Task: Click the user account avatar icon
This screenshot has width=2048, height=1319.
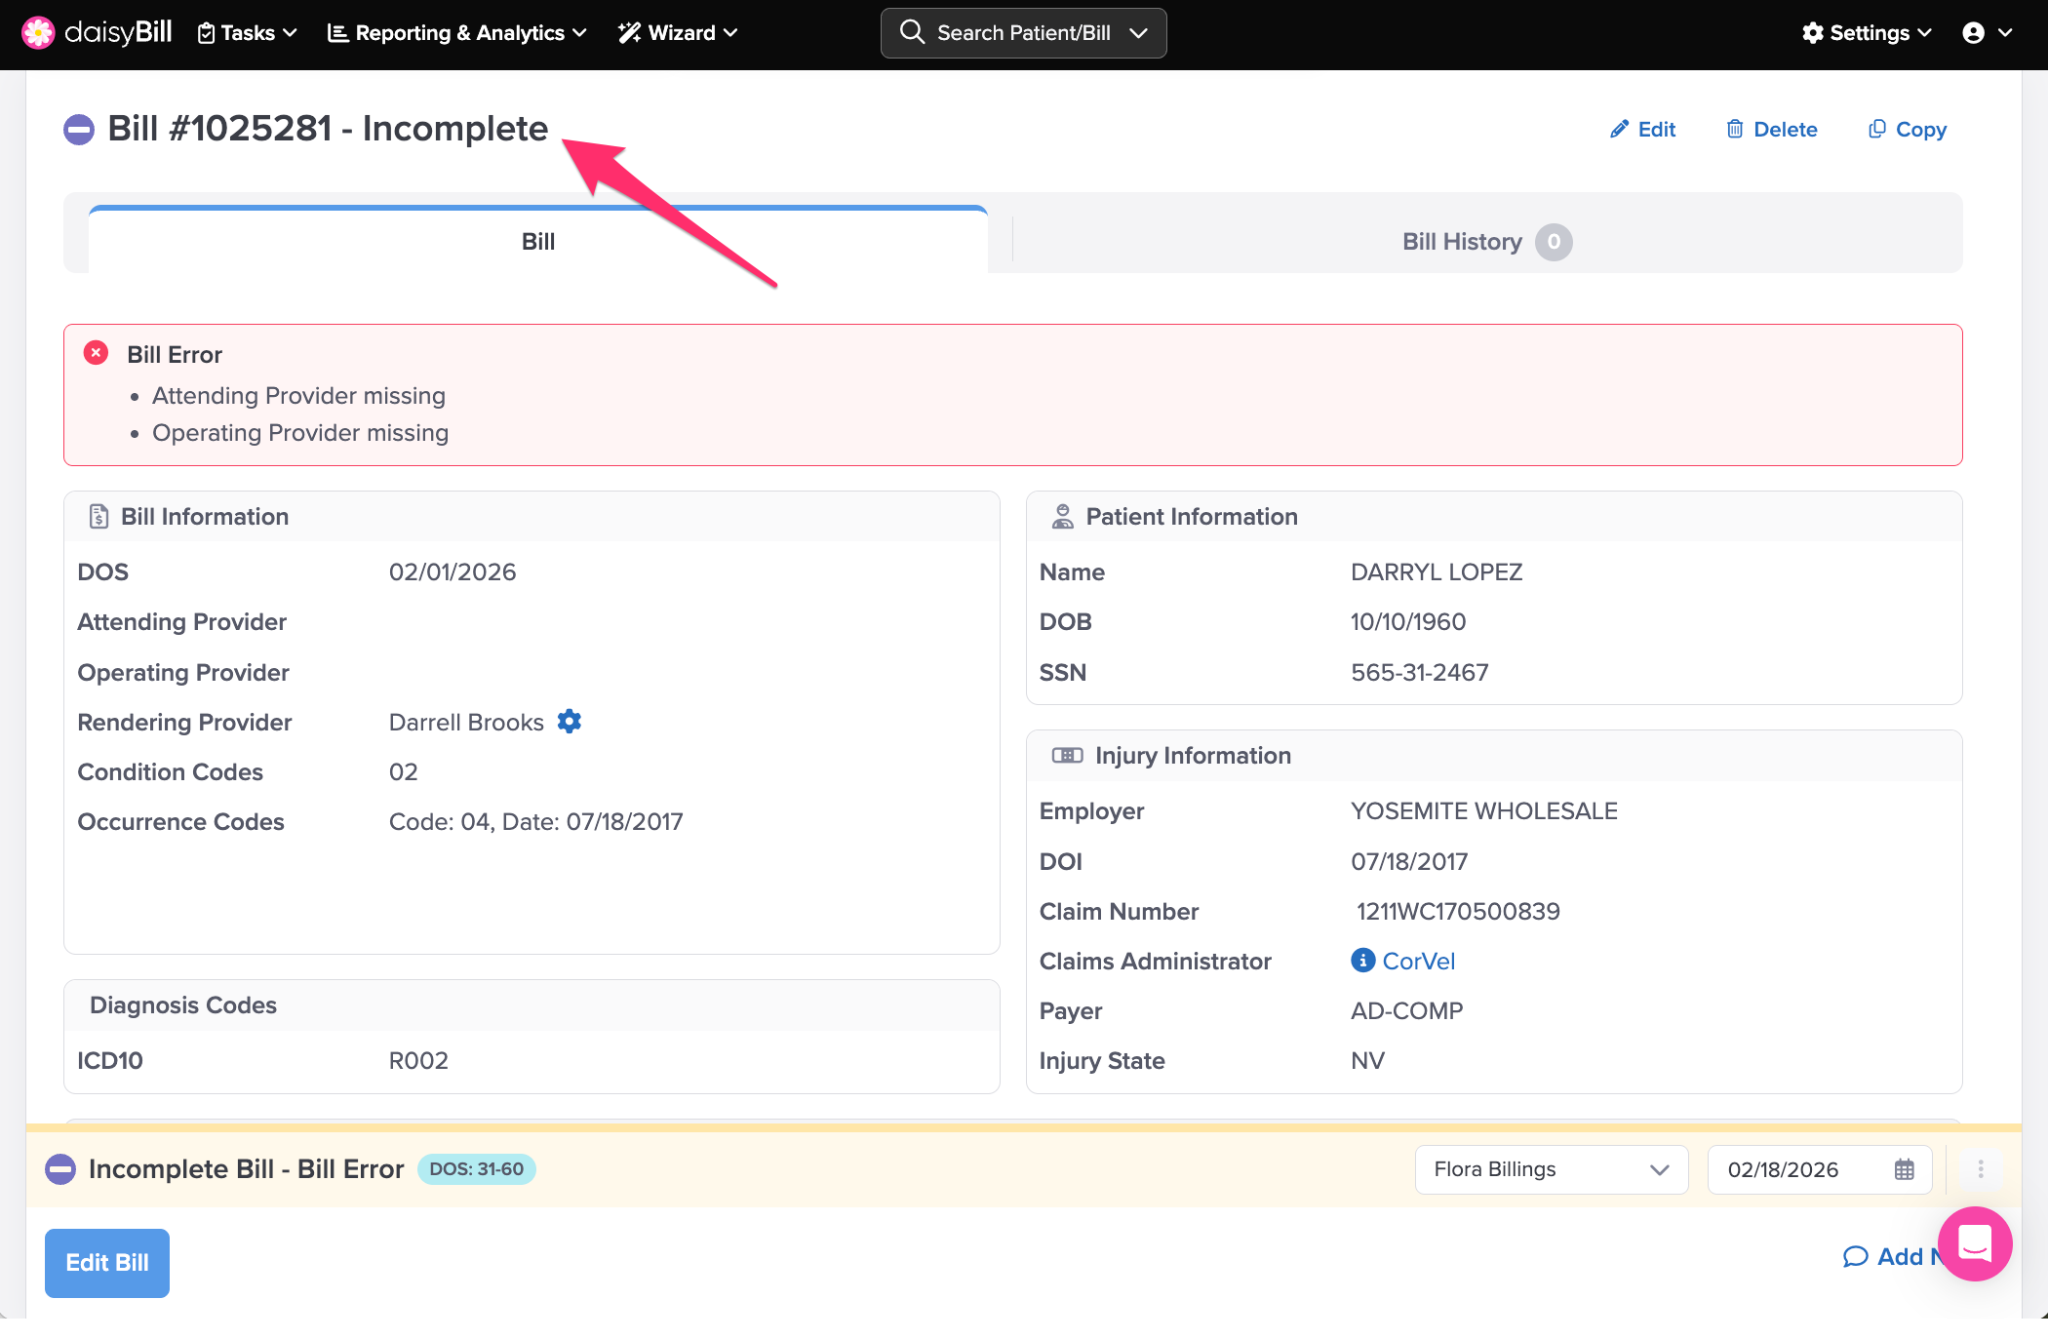Action: 1973,32
